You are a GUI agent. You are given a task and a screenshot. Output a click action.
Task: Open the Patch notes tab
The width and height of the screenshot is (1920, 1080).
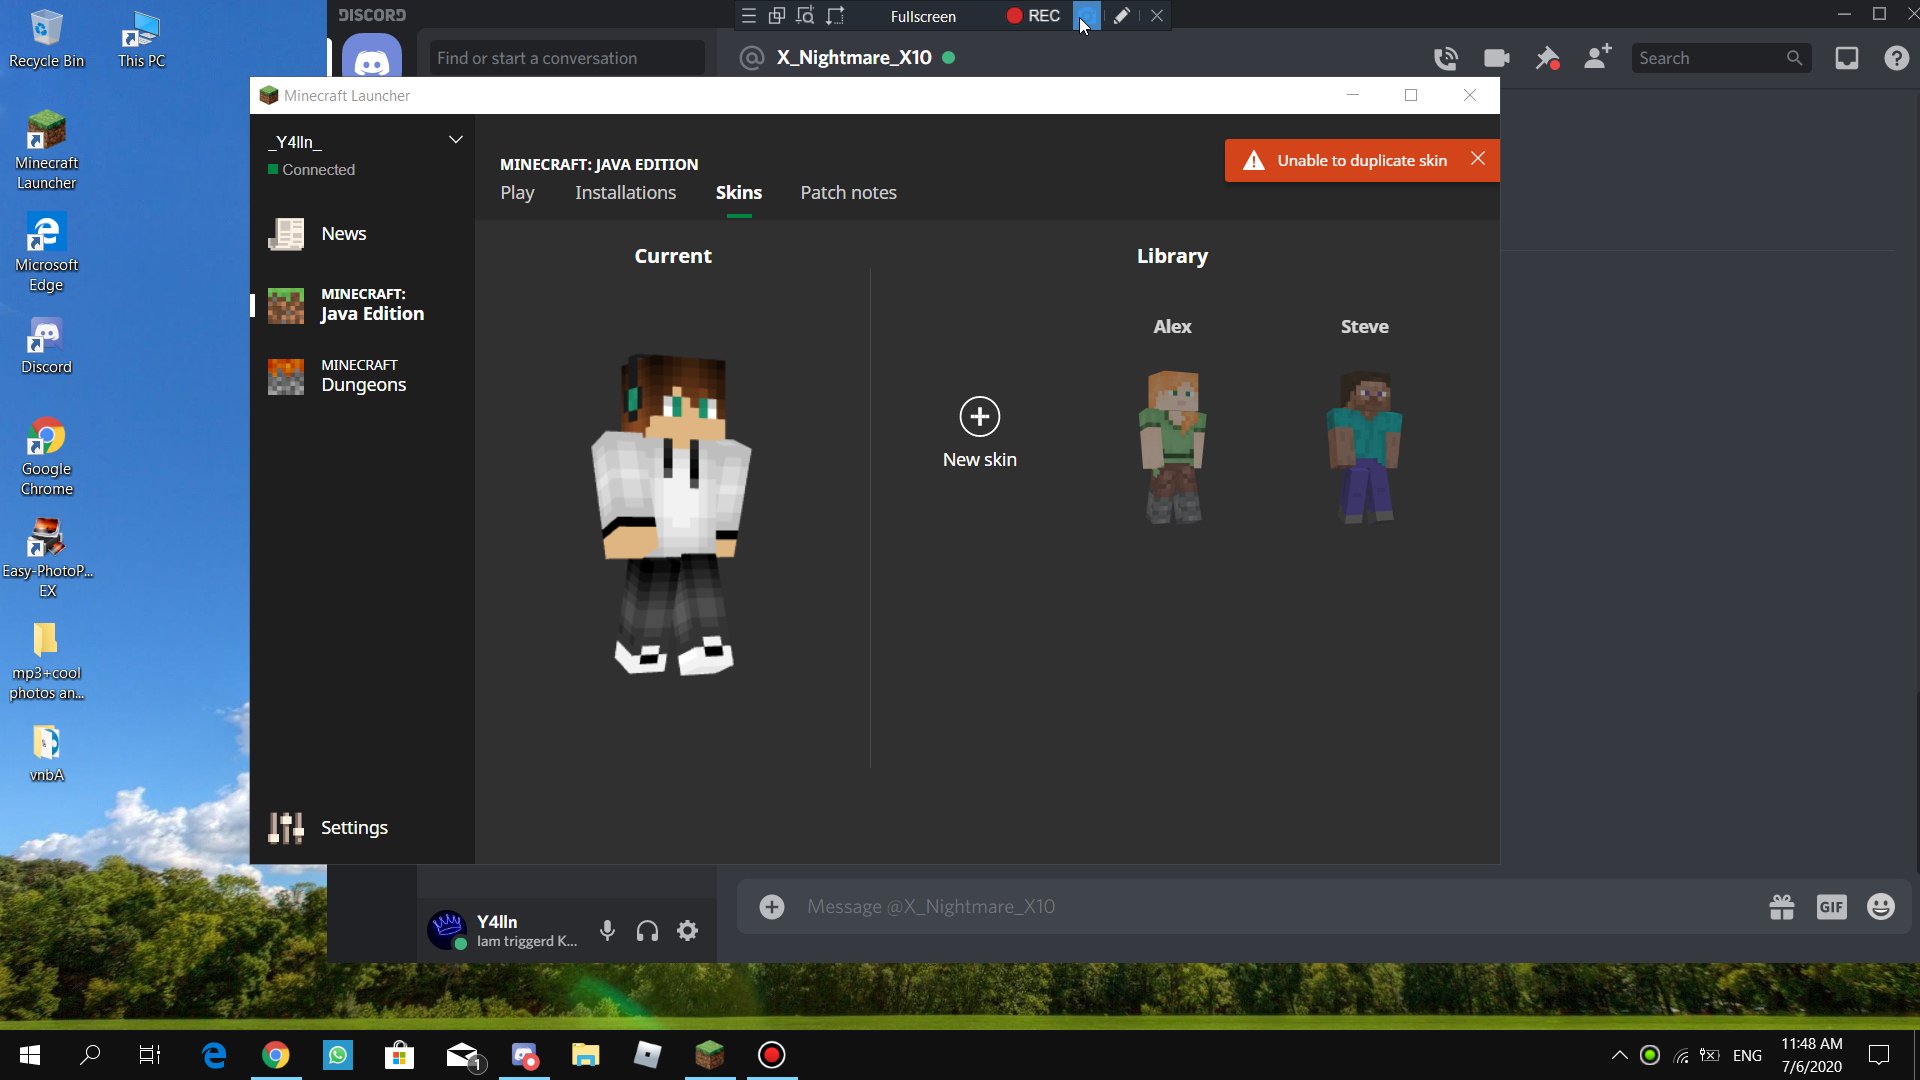[x=848, y=193]
